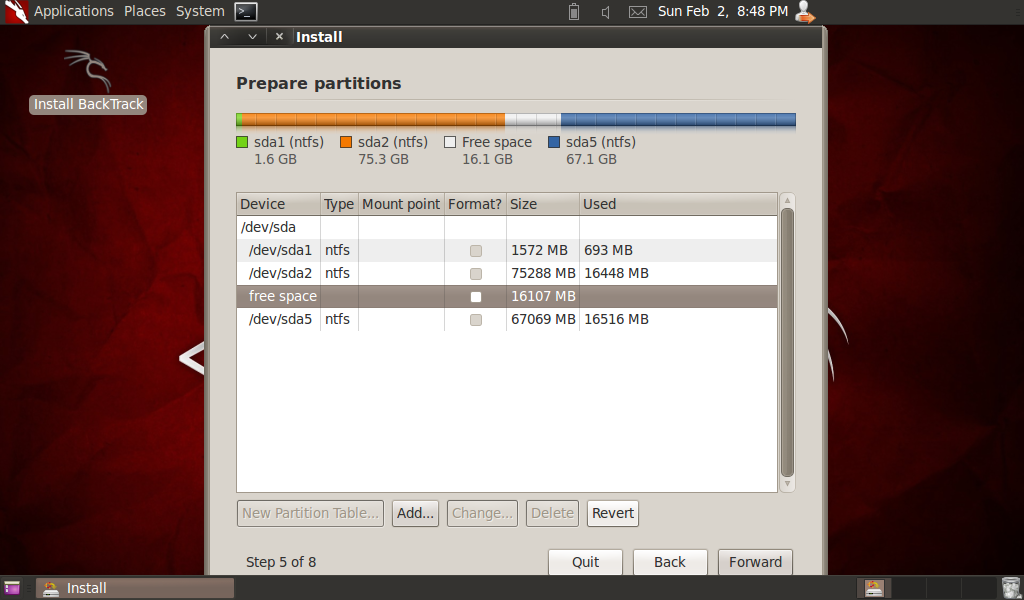Launch the terminal from top panel
The image size is (1024, 600).
pyautogui.click(x=246, y=11)
